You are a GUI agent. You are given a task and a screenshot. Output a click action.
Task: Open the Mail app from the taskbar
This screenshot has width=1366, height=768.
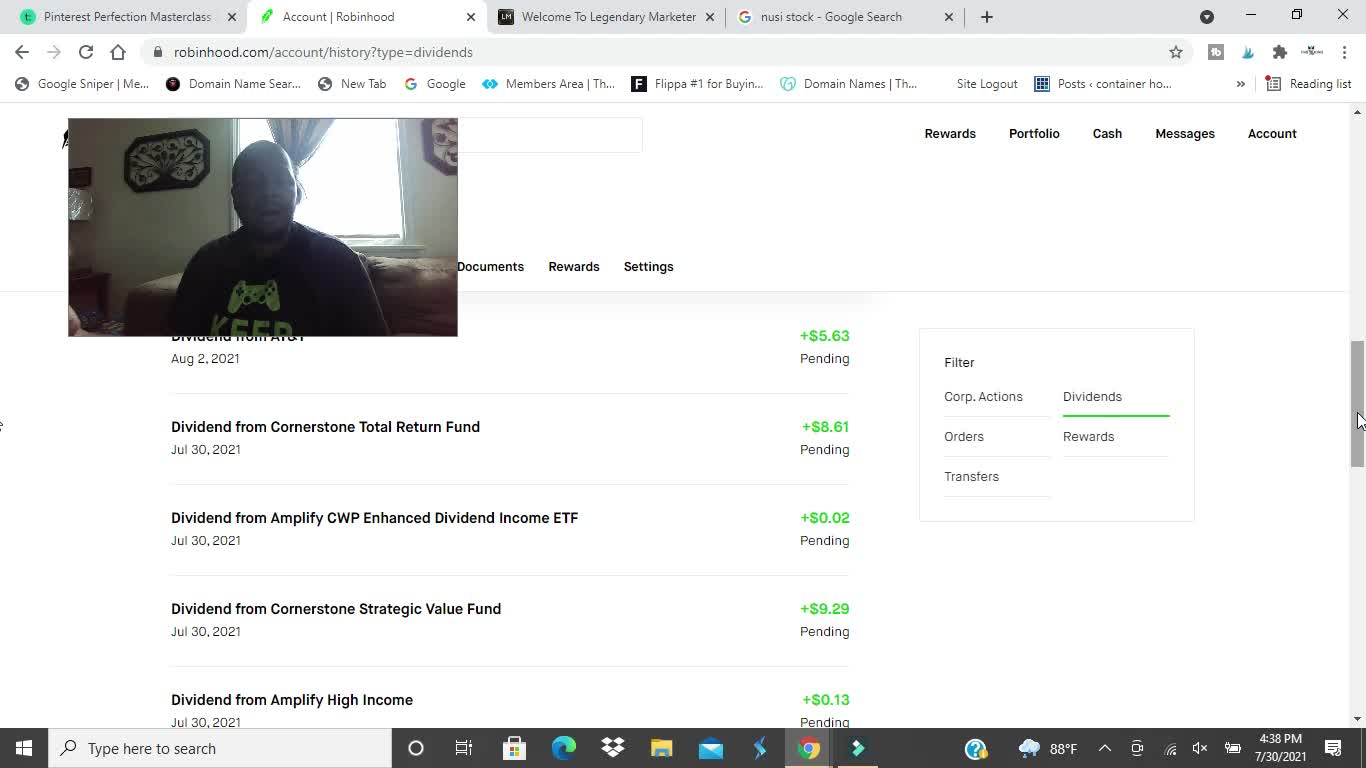711,748
